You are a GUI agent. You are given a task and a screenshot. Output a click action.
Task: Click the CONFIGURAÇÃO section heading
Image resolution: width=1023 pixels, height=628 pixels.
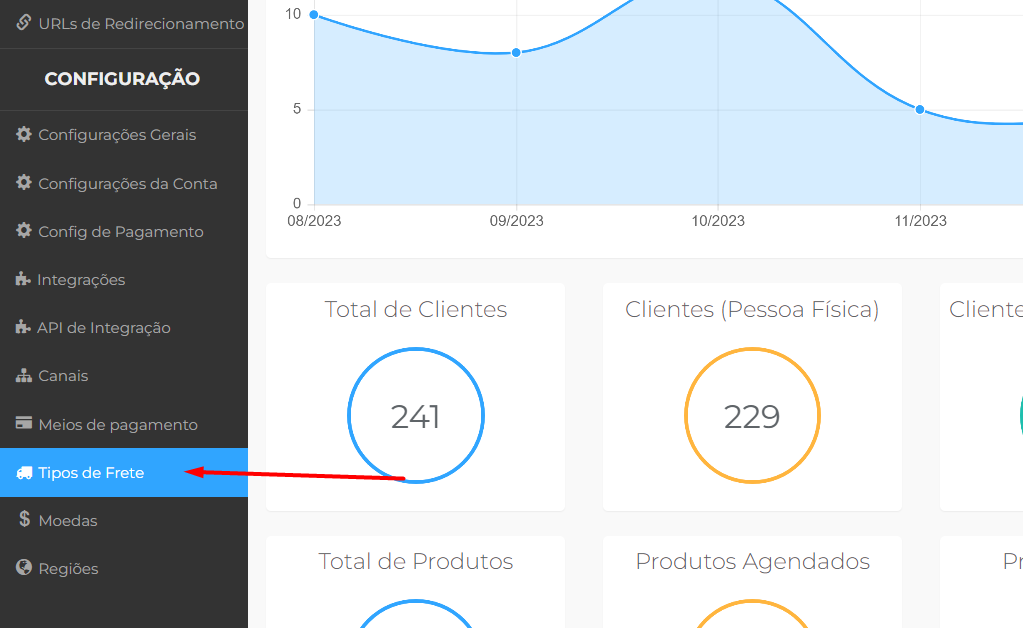click(122, 79)
